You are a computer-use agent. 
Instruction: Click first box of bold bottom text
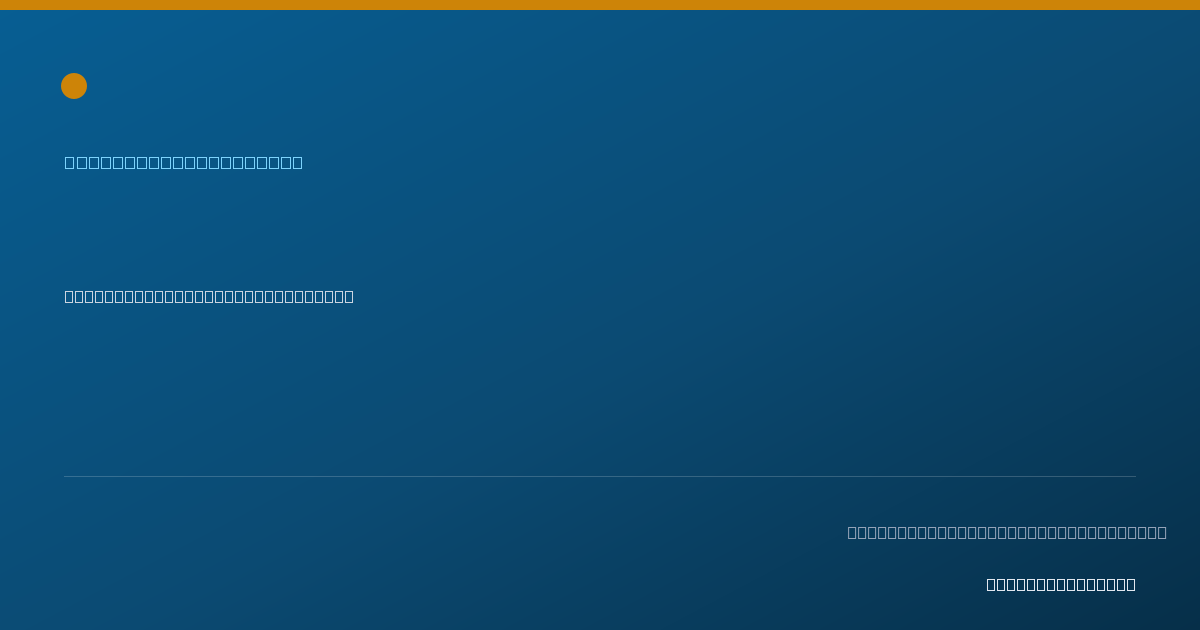coord(992,584)
